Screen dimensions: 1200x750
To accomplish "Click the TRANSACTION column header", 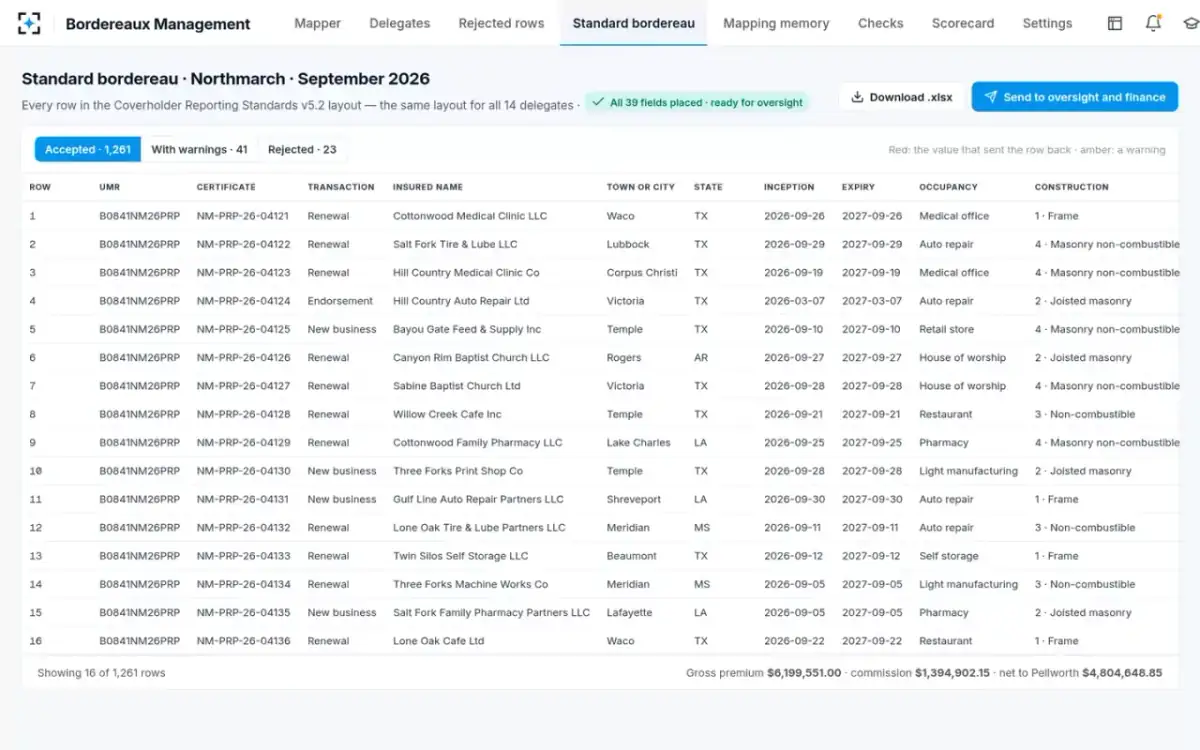I will click(341, 187).
